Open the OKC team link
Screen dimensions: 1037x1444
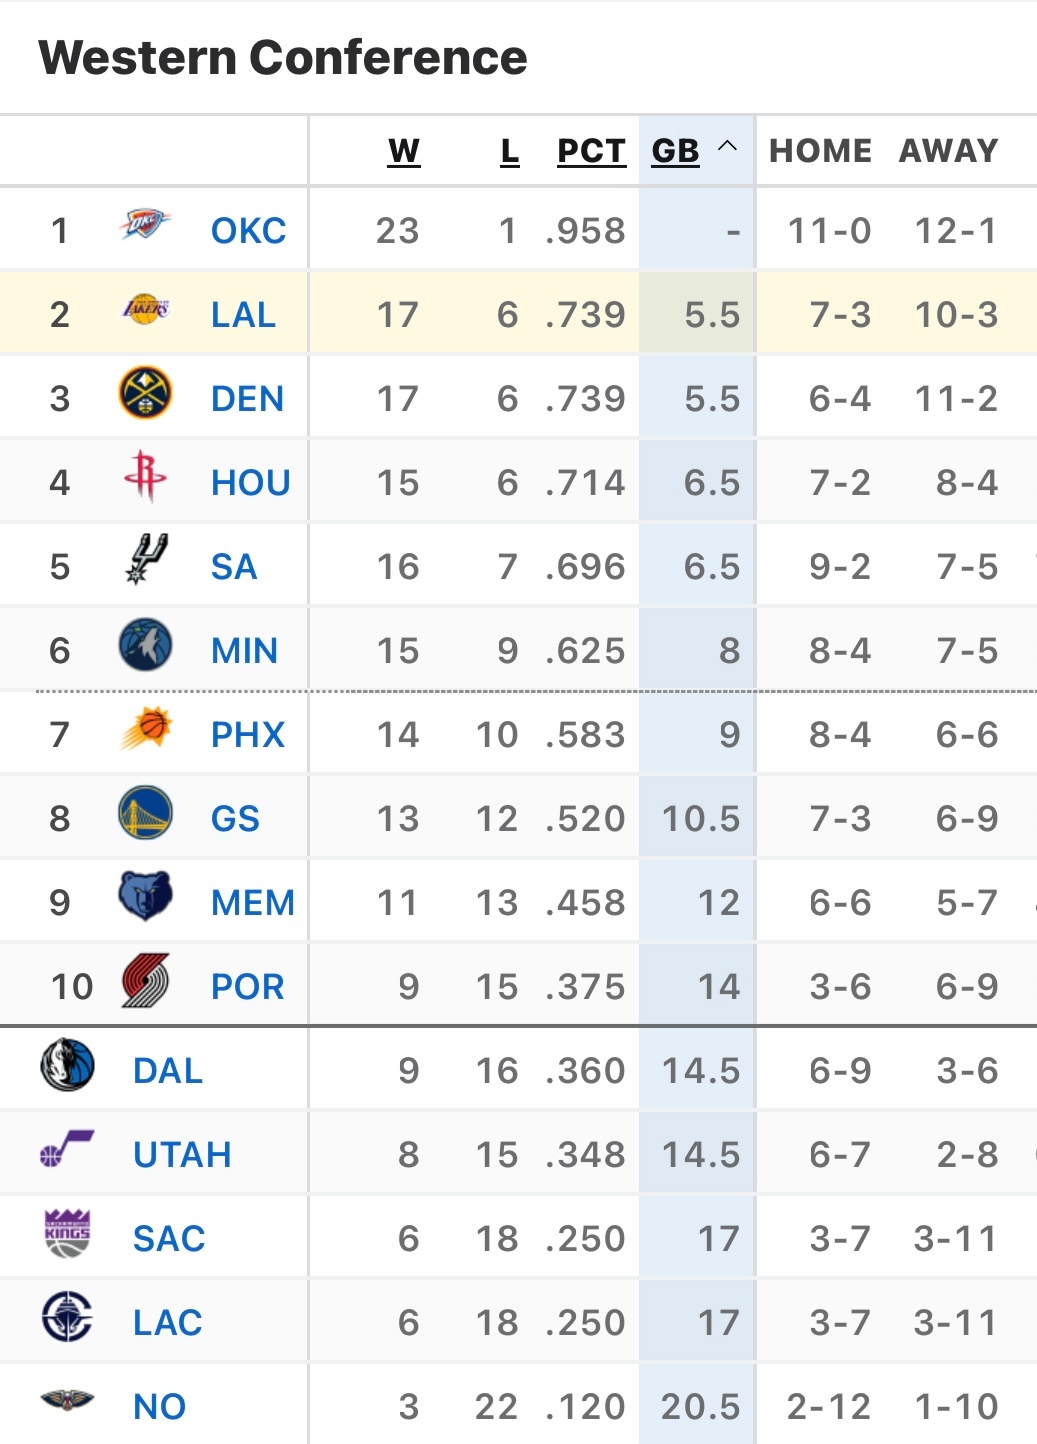(x=248, y=231)
